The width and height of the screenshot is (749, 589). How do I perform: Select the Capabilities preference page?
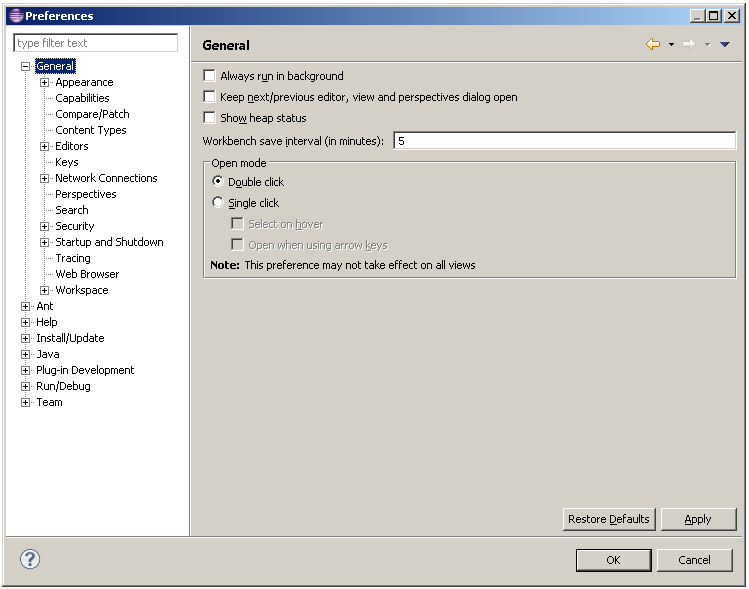pos(82,98)
